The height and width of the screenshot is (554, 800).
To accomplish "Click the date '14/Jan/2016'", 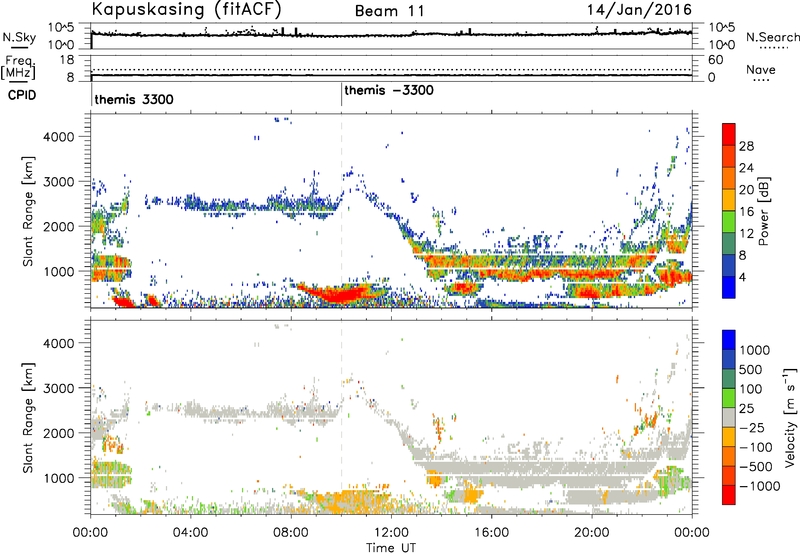I will pyautogui.click(x=639, y=9).
